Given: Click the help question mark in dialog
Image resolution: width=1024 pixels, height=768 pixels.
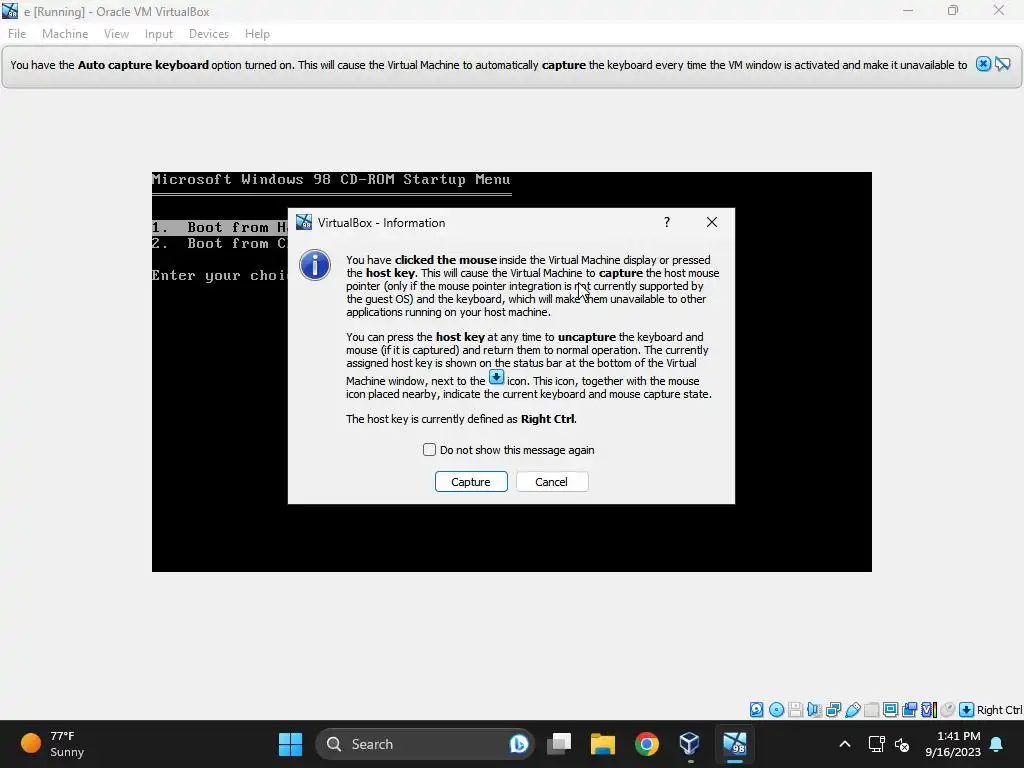Looking at the screenshot, I should tap(667, 222).
